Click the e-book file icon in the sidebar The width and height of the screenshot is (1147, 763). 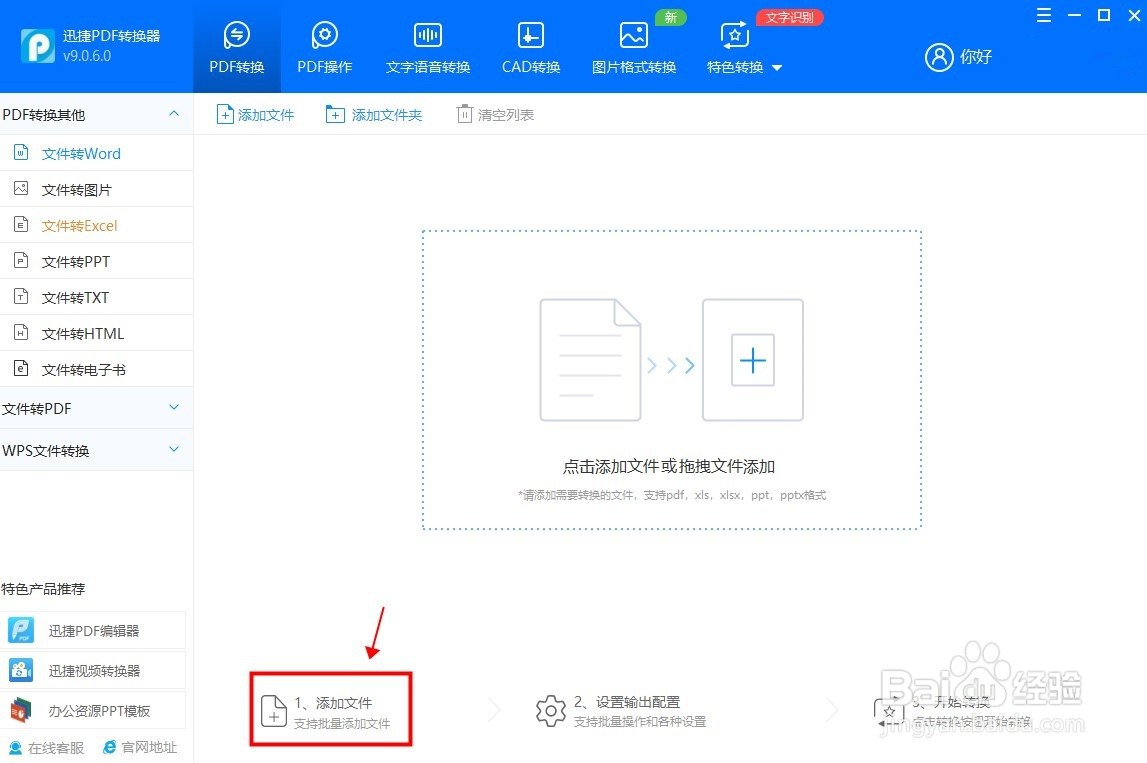[21, 368]
